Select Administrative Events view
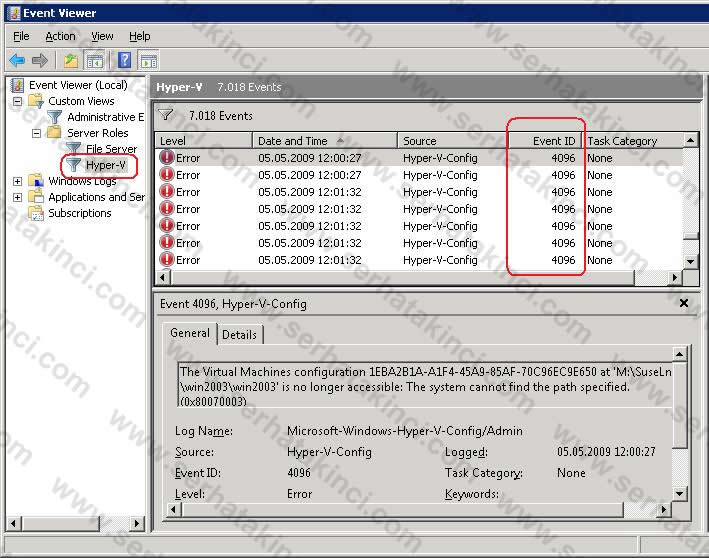Image resolution: width=709 pixels, height=558 pixels. pyautogui.click(x=105, y=117)
